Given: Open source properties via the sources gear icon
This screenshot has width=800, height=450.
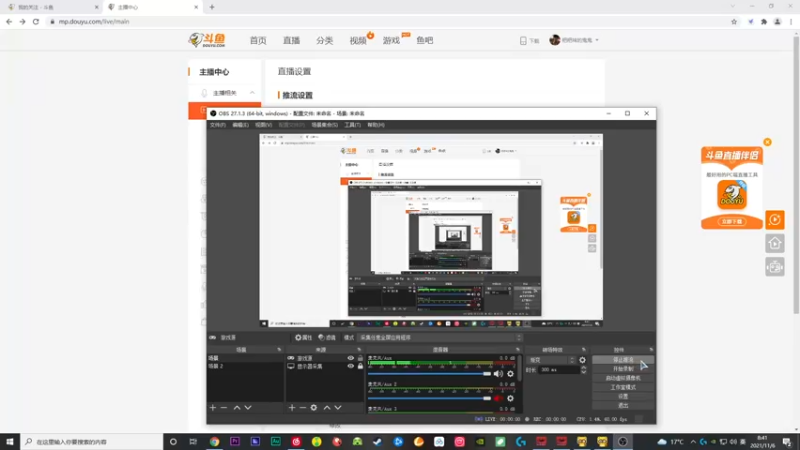Looking at the screenshot, I should click(x=314, y=408).
